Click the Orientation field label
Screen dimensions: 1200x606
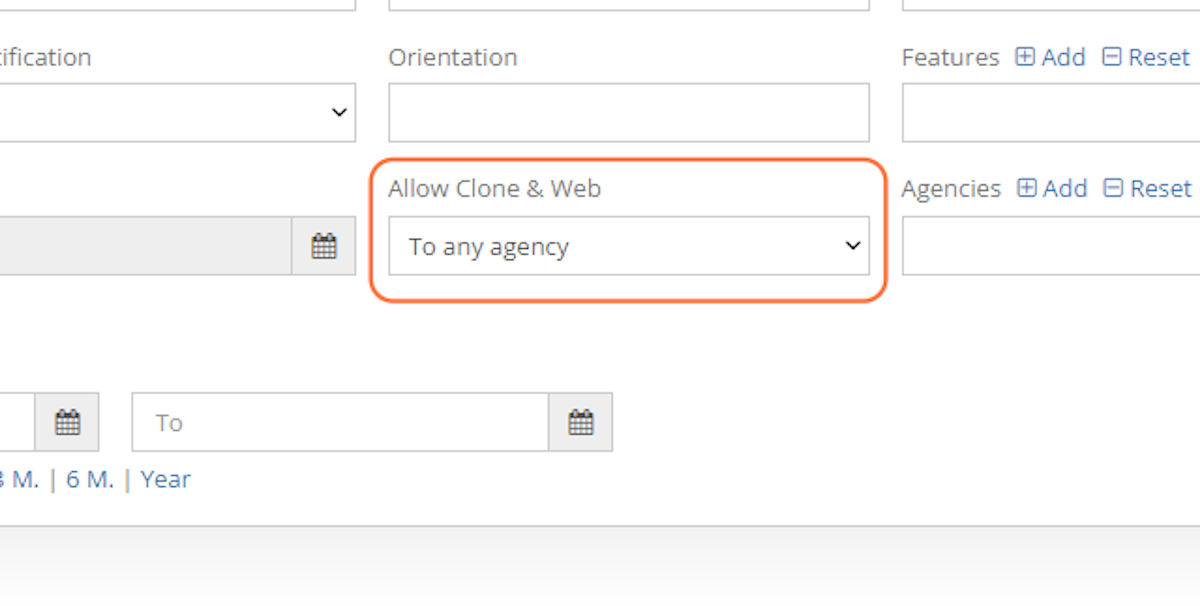pyautogui.click(x=453, y=57)
